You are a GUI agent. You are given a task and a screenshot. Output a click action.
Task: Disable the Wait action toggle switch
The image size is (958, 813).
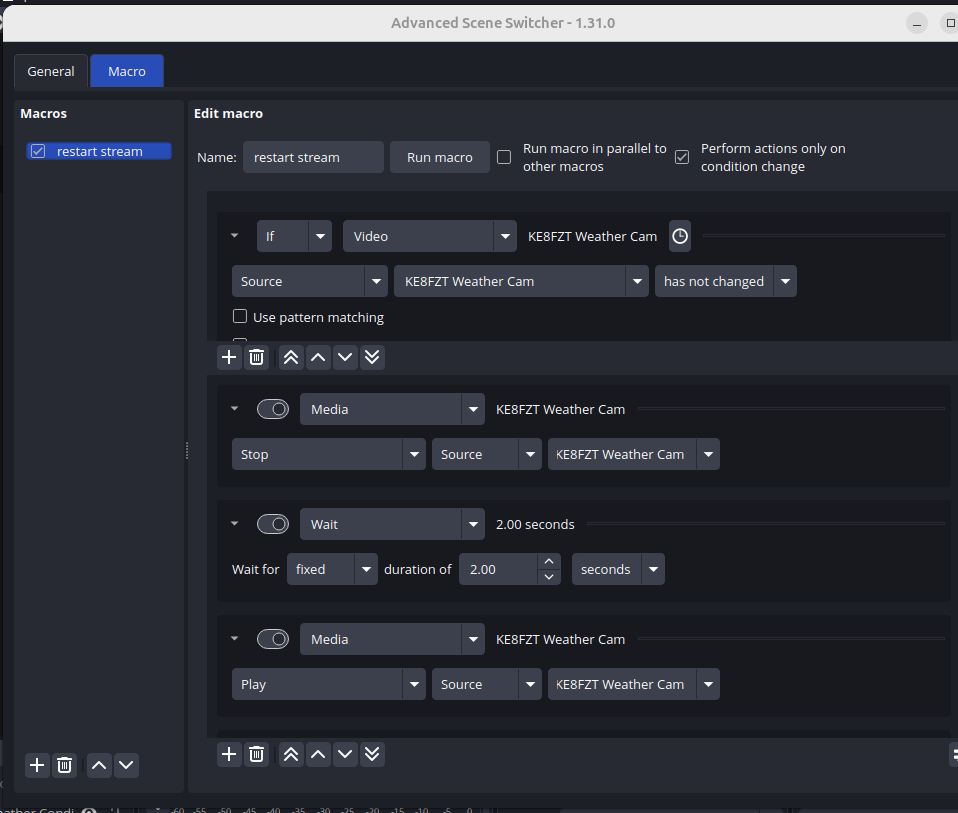[x=273, y=524]
